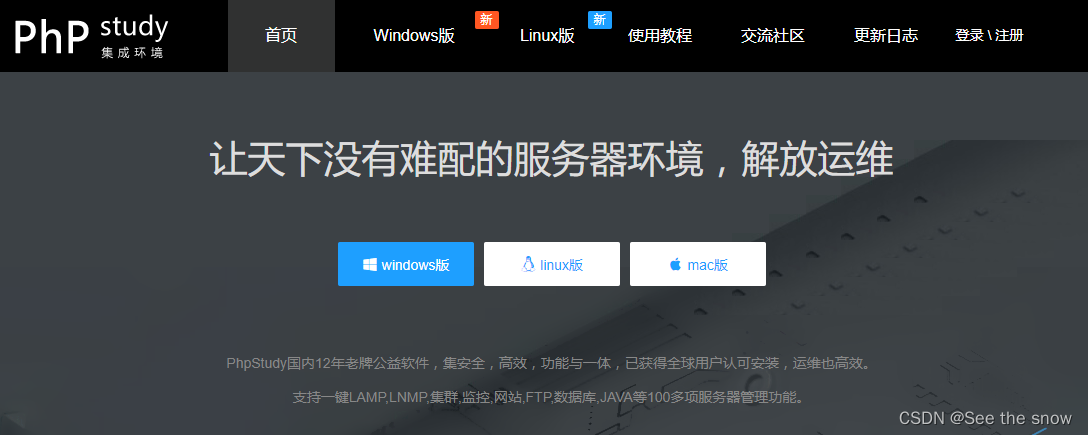Click the 登录 \ 注册 link

(989, 35)
